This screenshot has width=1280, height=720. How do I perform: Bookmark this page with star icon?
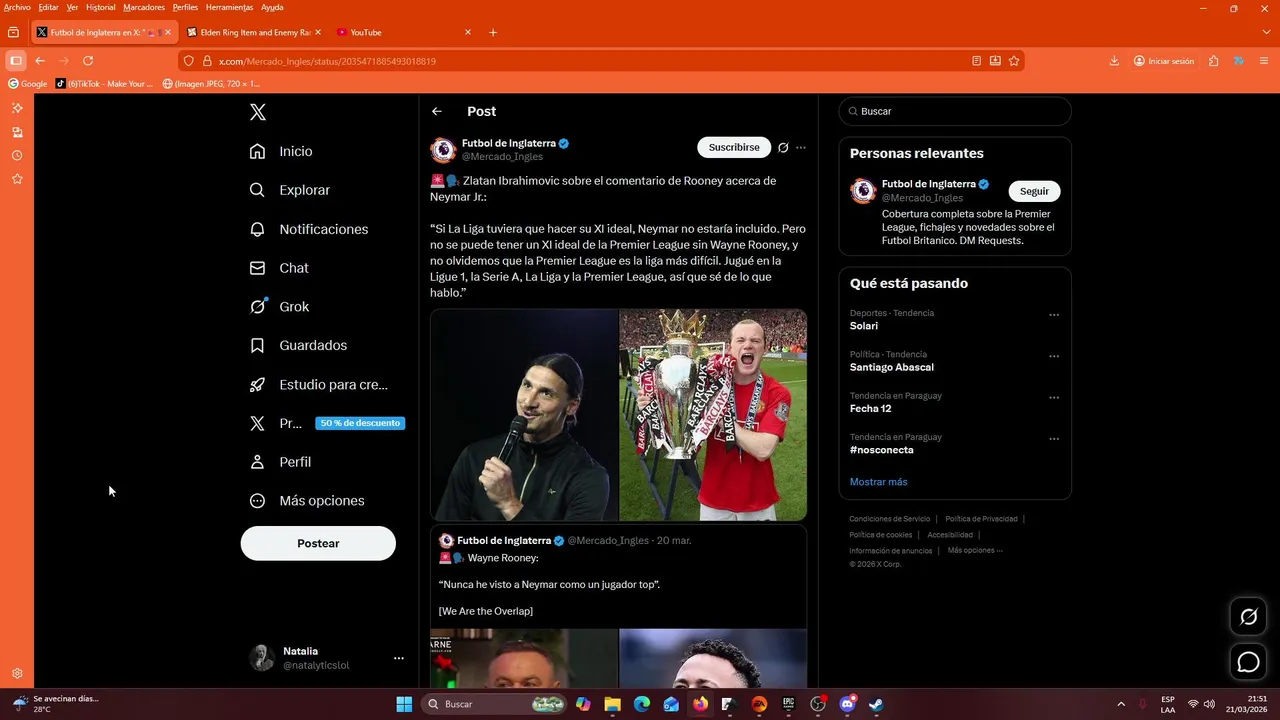click(x=1014, y=61)
